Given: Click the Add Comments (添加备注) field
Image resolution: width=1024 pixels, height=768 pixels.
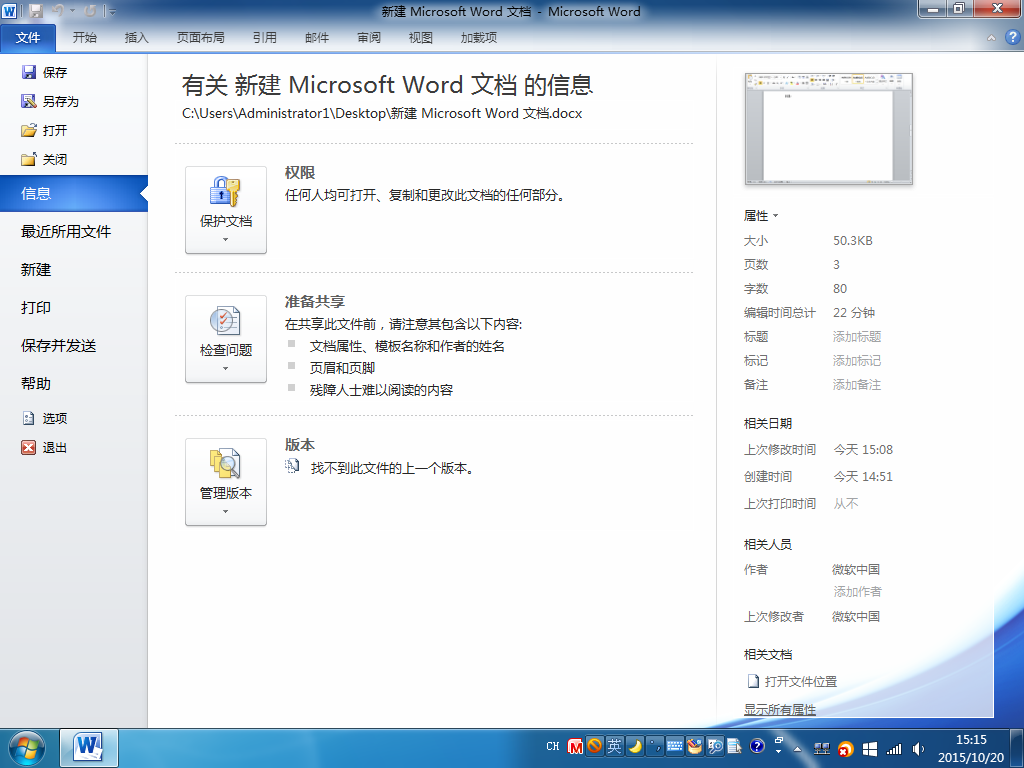Looking at the screenshot, I should tap(857, 385).
